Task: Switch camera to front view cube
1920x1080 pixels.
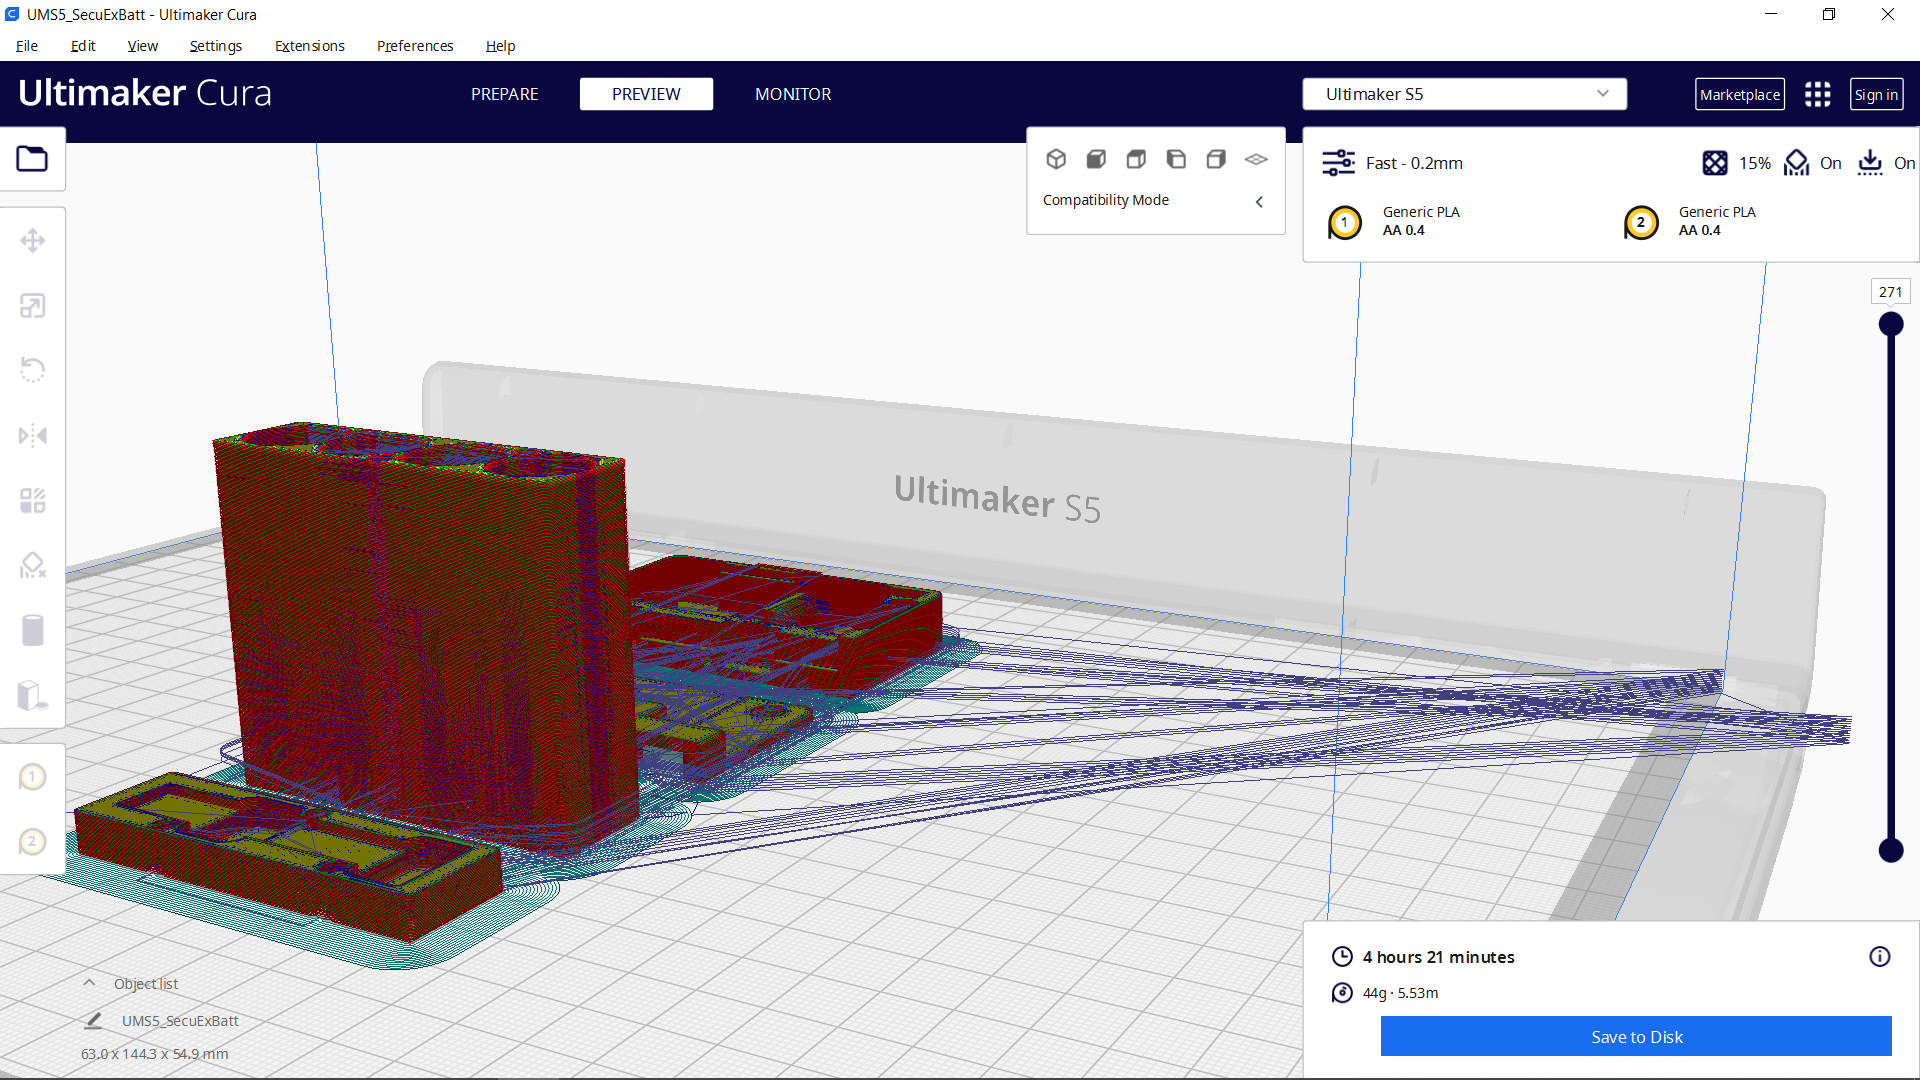Action: point(1096,159)
